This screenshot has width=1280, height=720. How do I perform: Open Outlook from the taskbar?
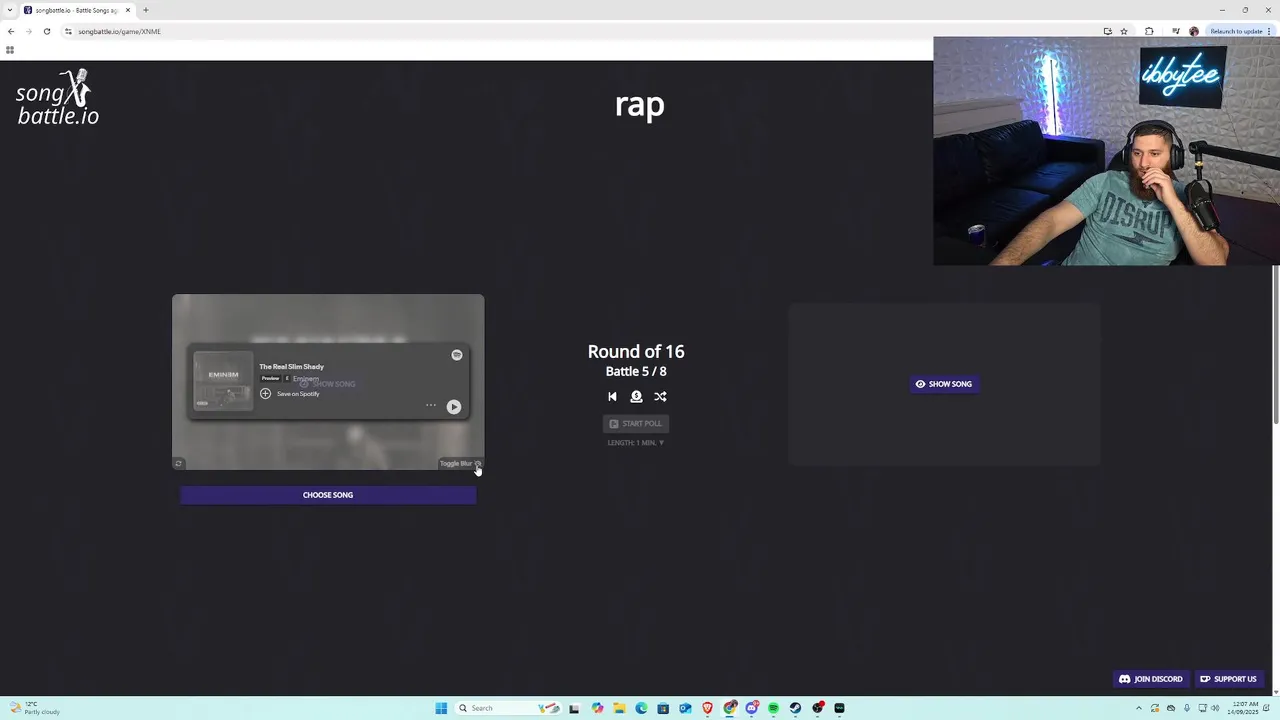tap(685, 708)
